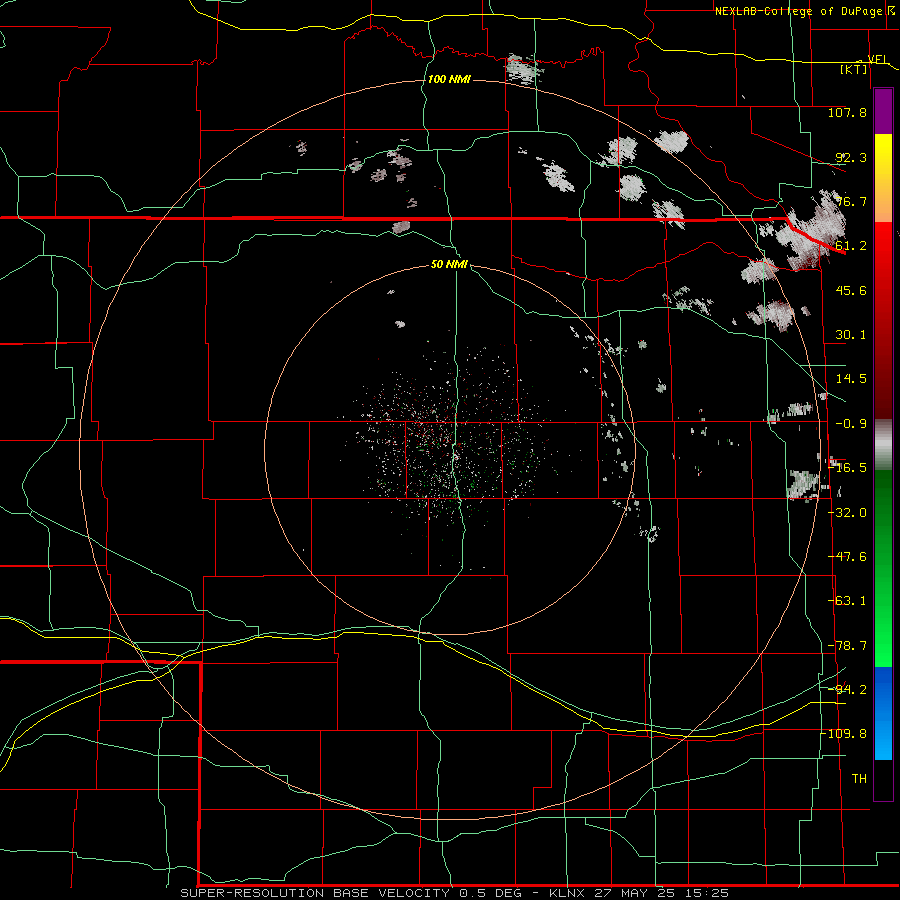
Task: Pick the purple segment of the velocity color bar
Action: [883, 112]
